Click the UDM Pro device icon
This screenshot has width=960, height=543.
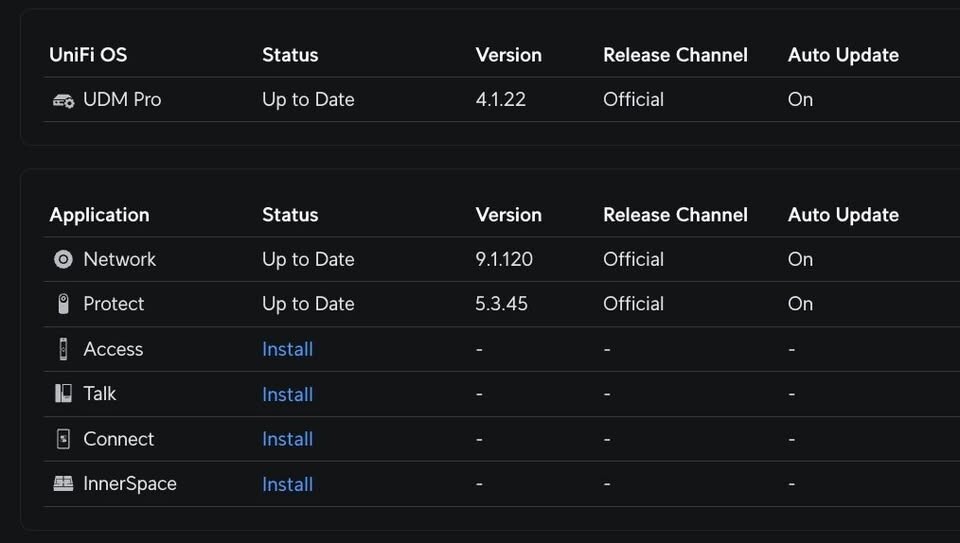click(63, 100)
